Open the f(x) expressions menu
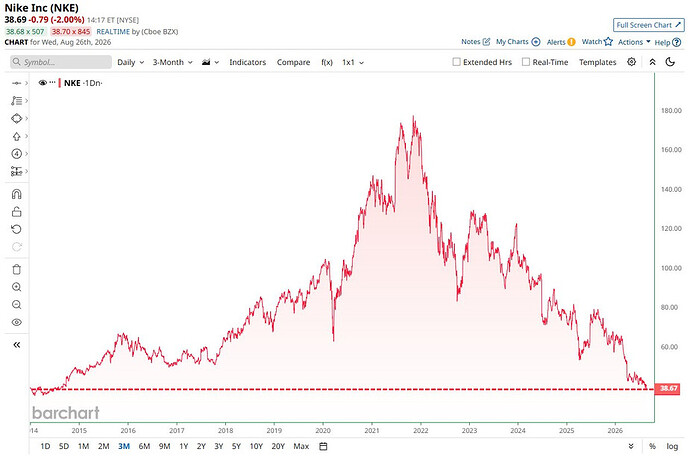The width and height of the screenshot is (690, 456). (327, 63)
